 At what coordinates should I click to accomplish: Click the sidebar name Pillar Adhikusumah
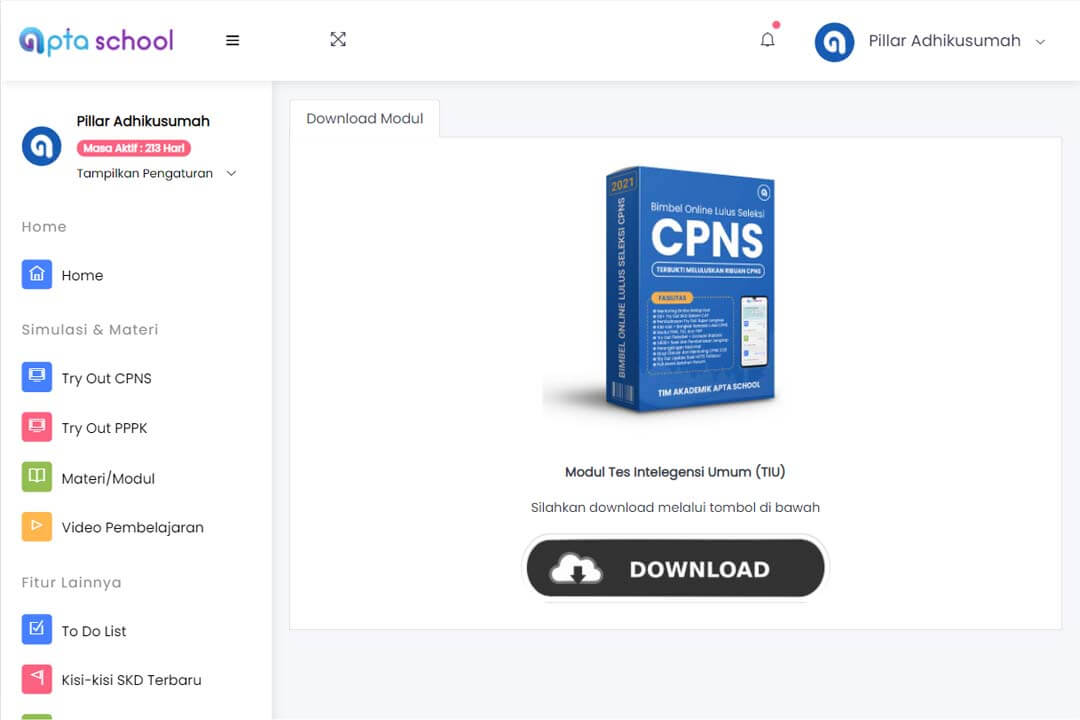(143, 121)
